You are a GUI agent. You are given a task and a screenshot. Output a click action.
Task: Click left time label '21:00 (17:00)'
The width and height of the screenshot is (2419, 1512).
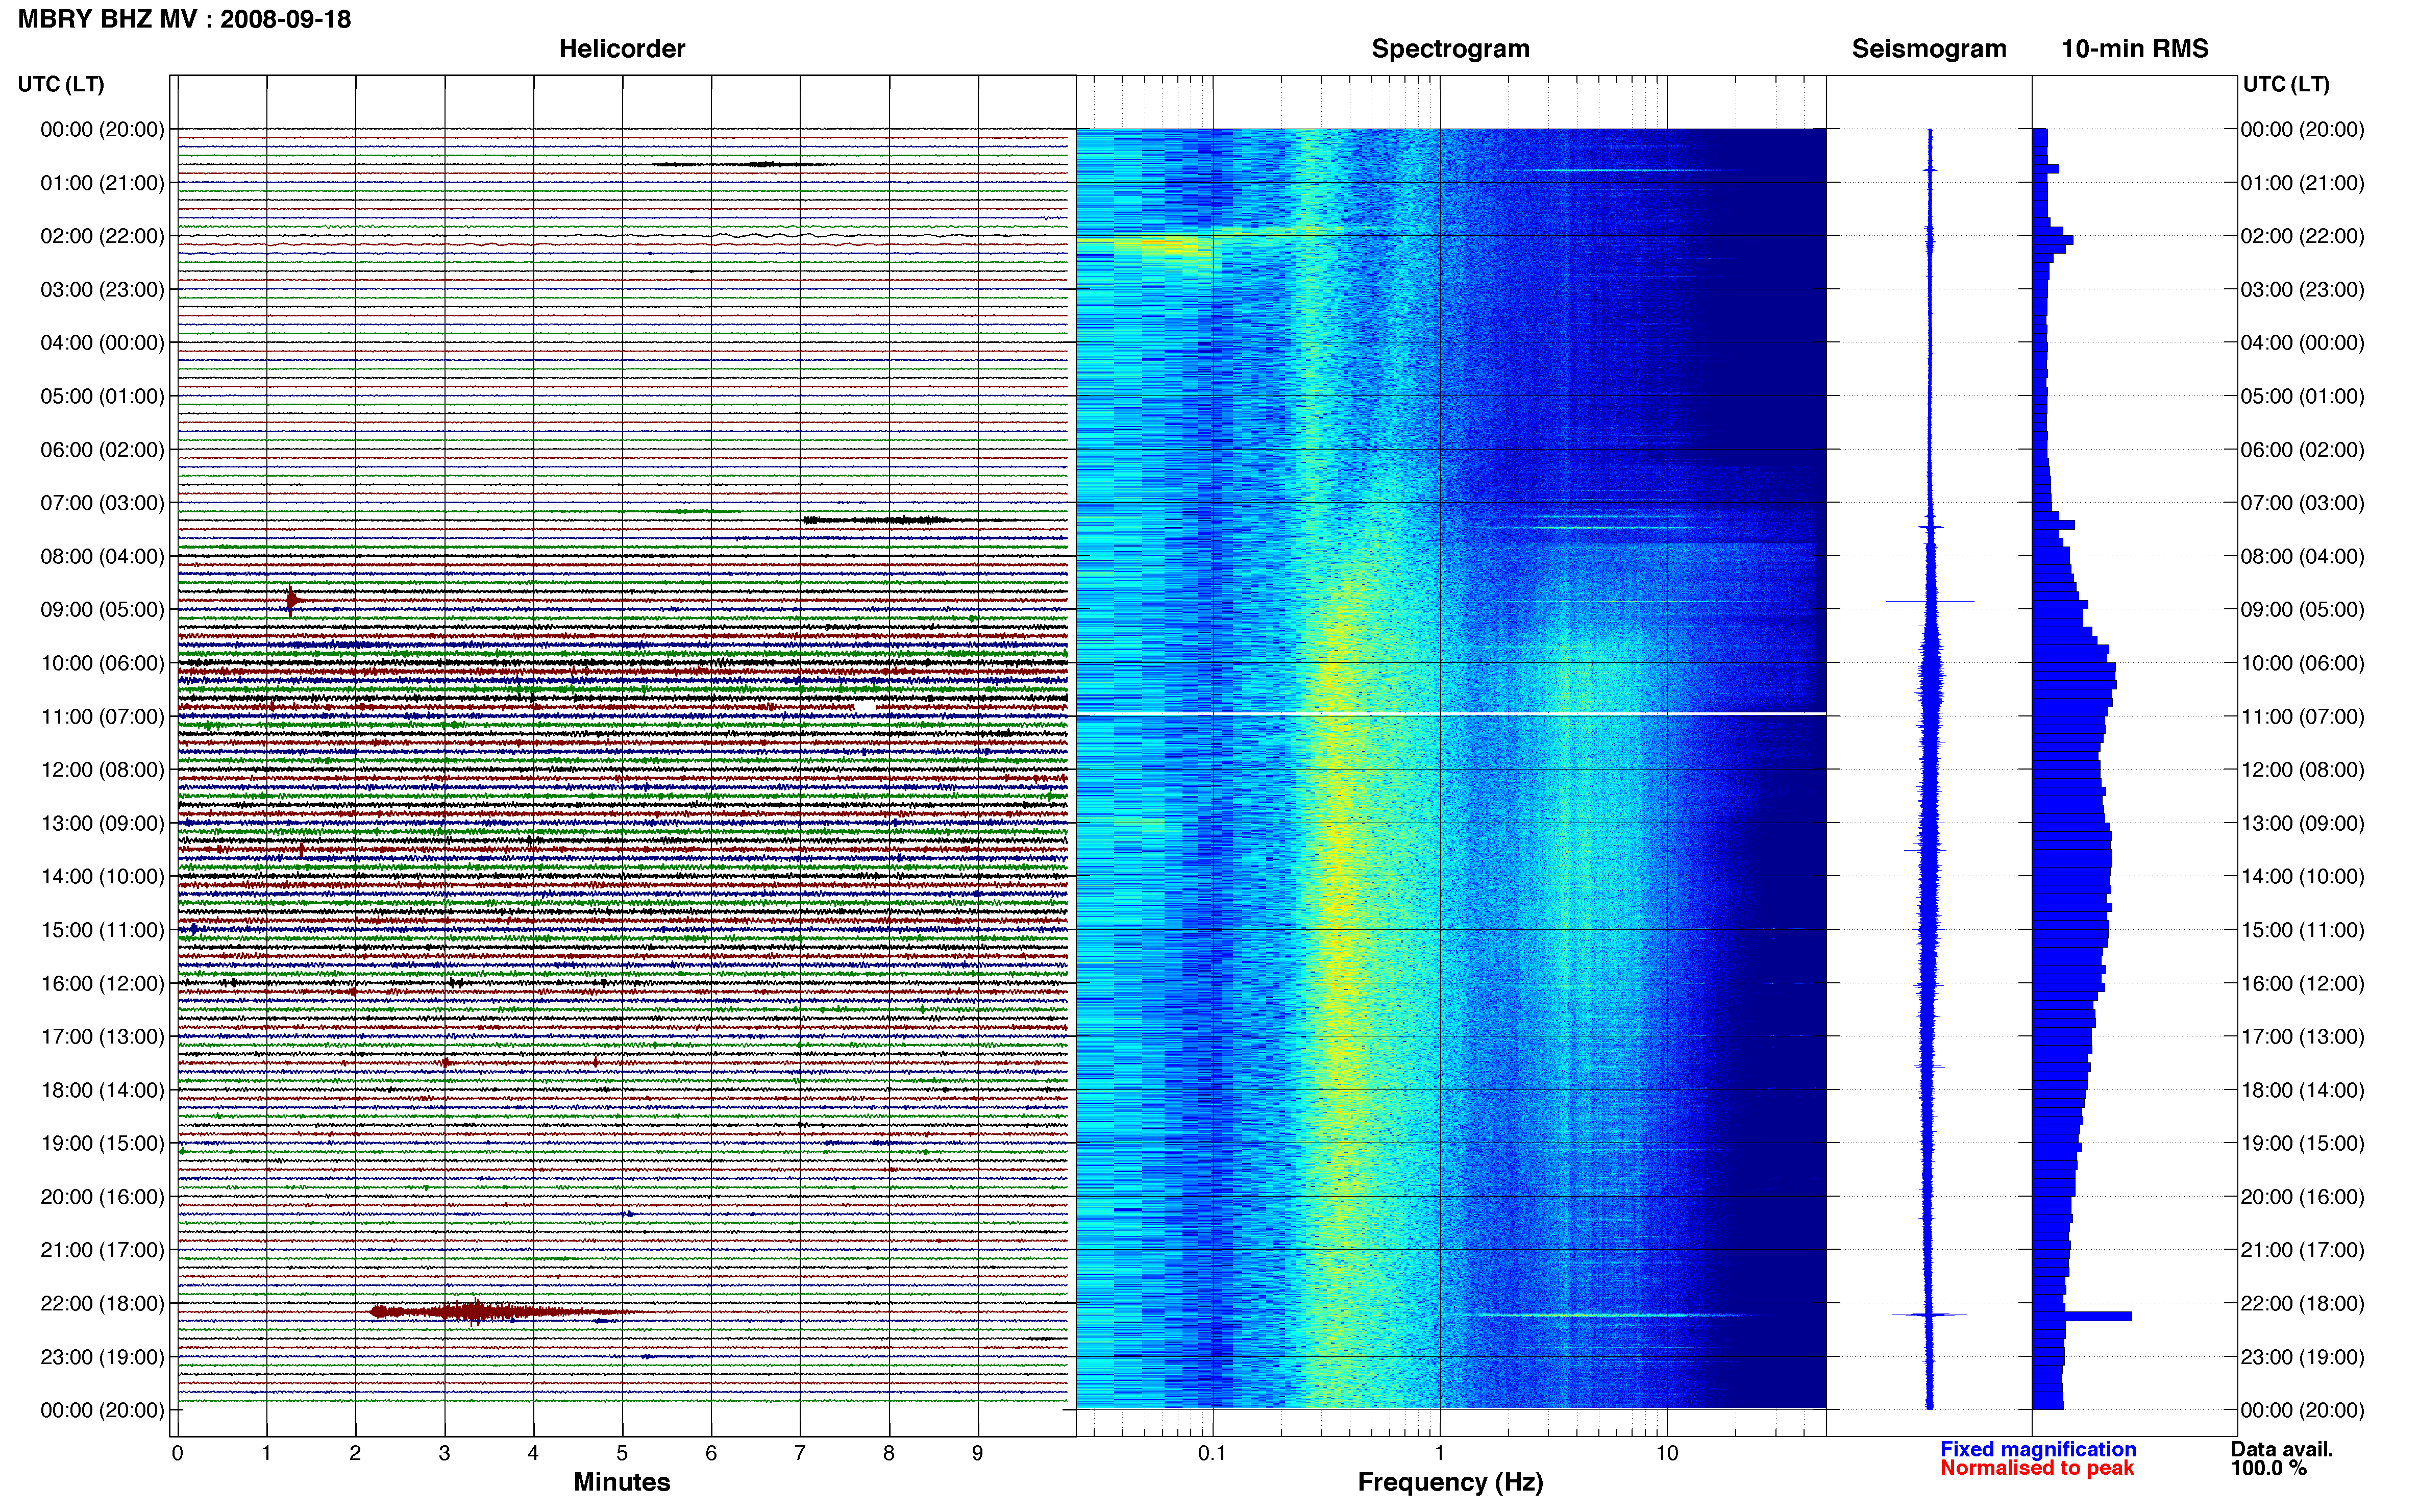(102, 1250)
